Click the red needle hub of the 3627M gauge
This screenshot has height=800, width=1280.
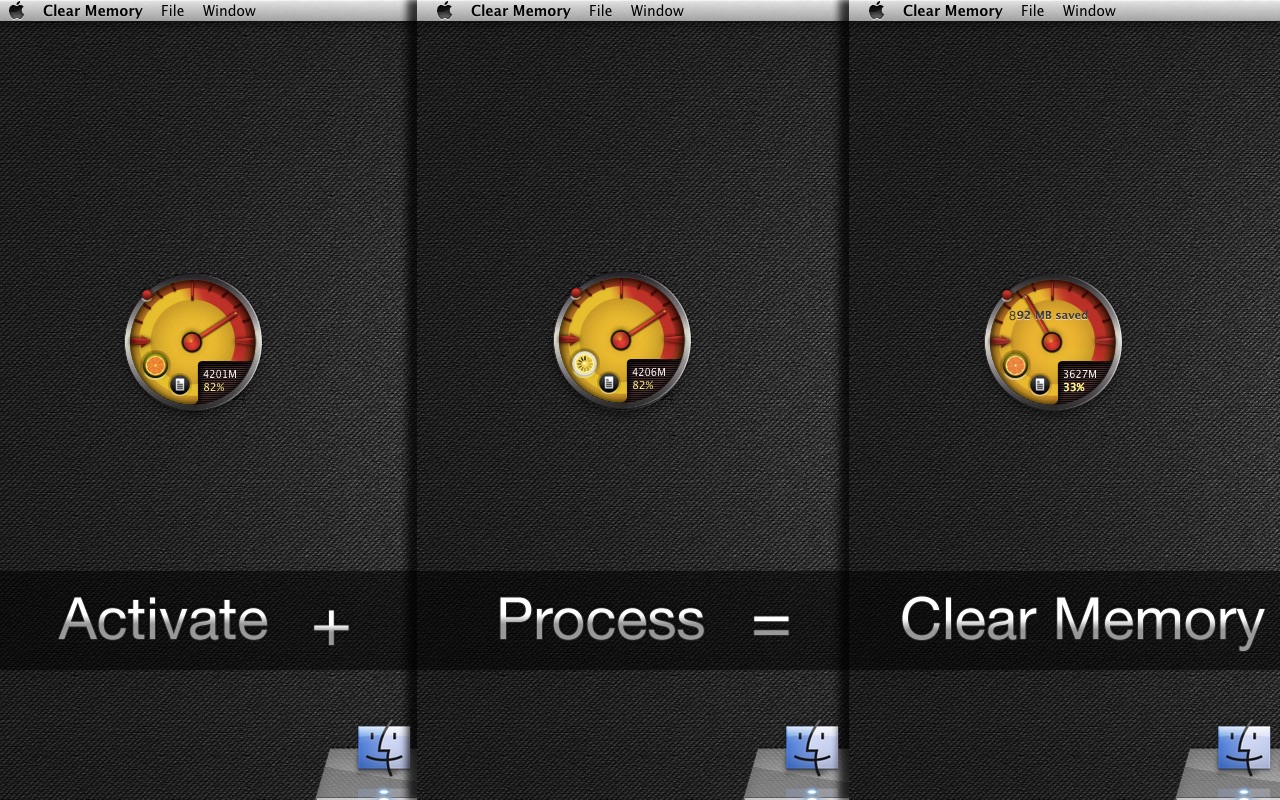click(1052, 342)
